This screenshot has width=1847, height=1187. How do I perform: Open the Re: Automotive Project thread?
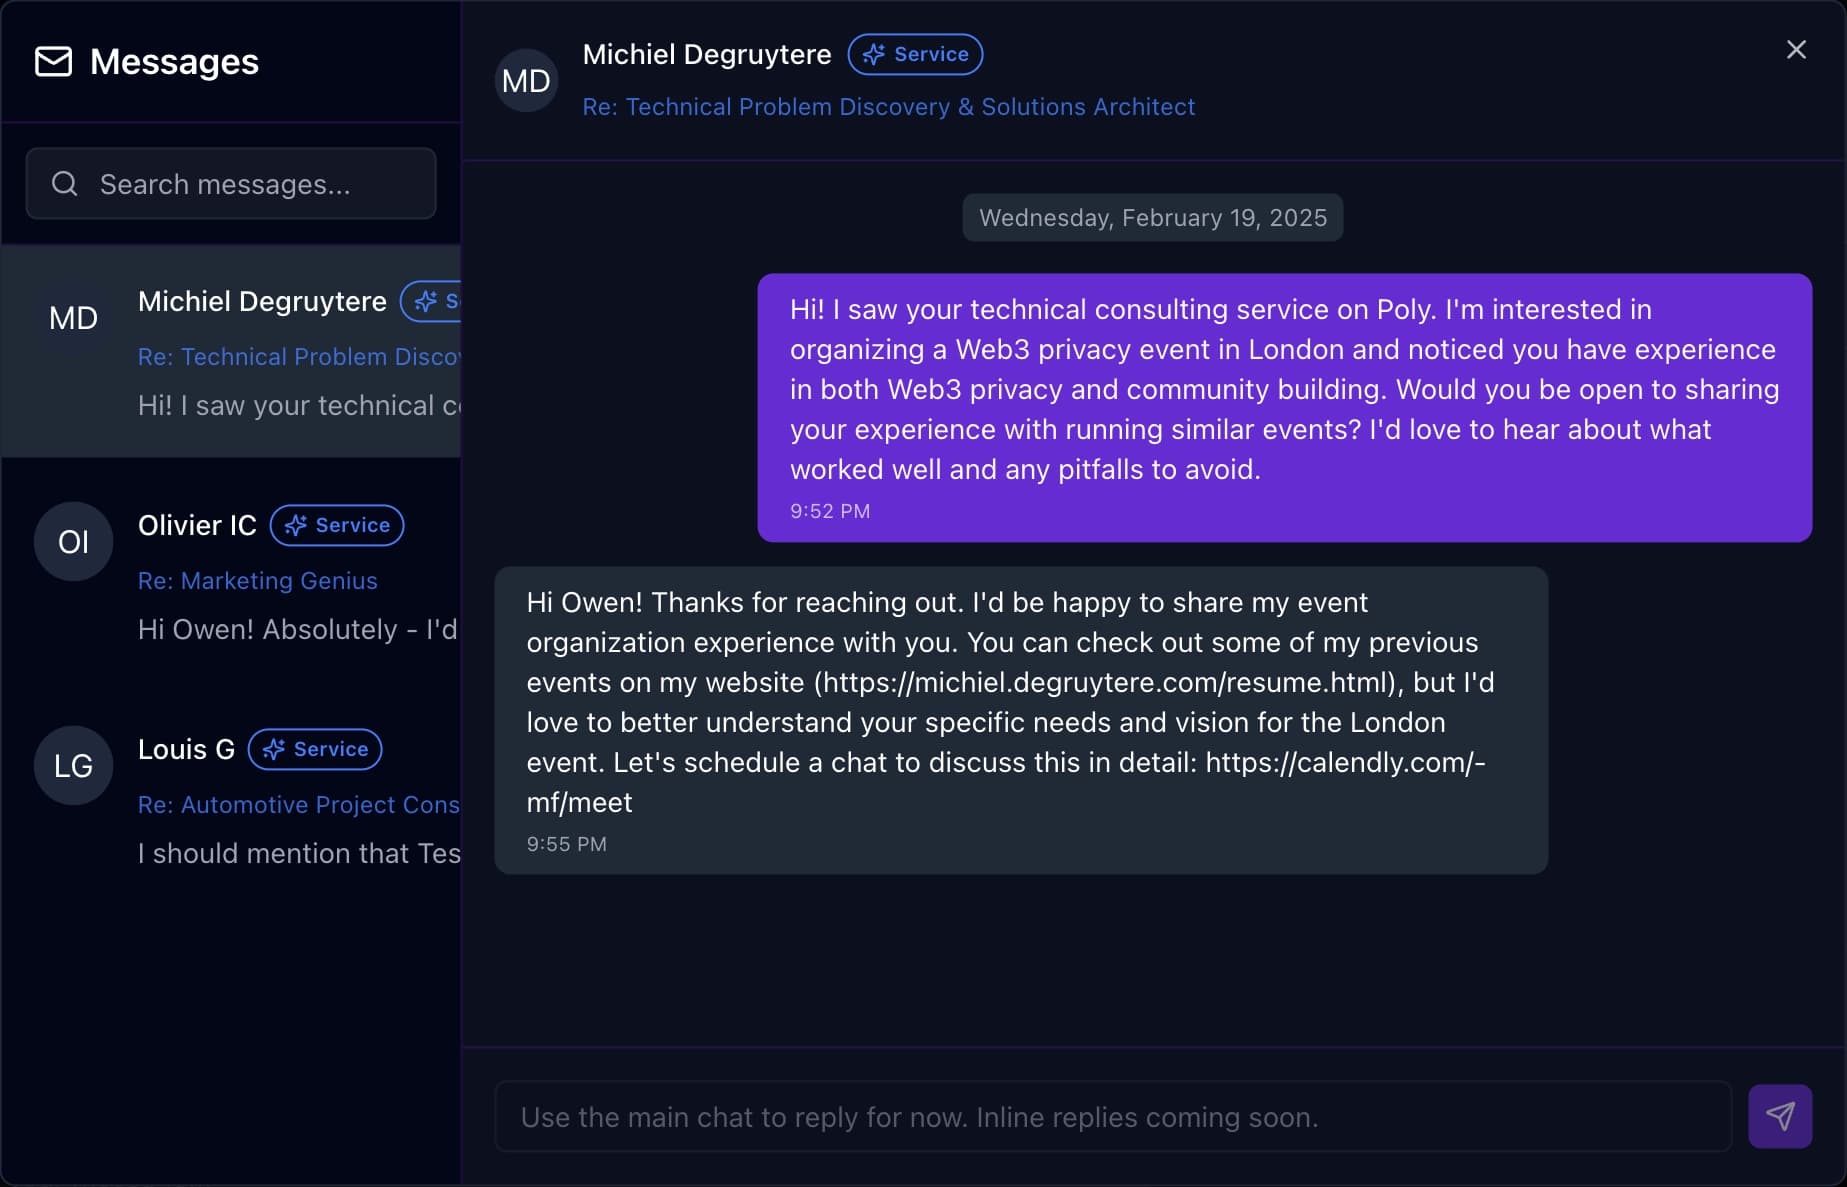click(299, 804)
